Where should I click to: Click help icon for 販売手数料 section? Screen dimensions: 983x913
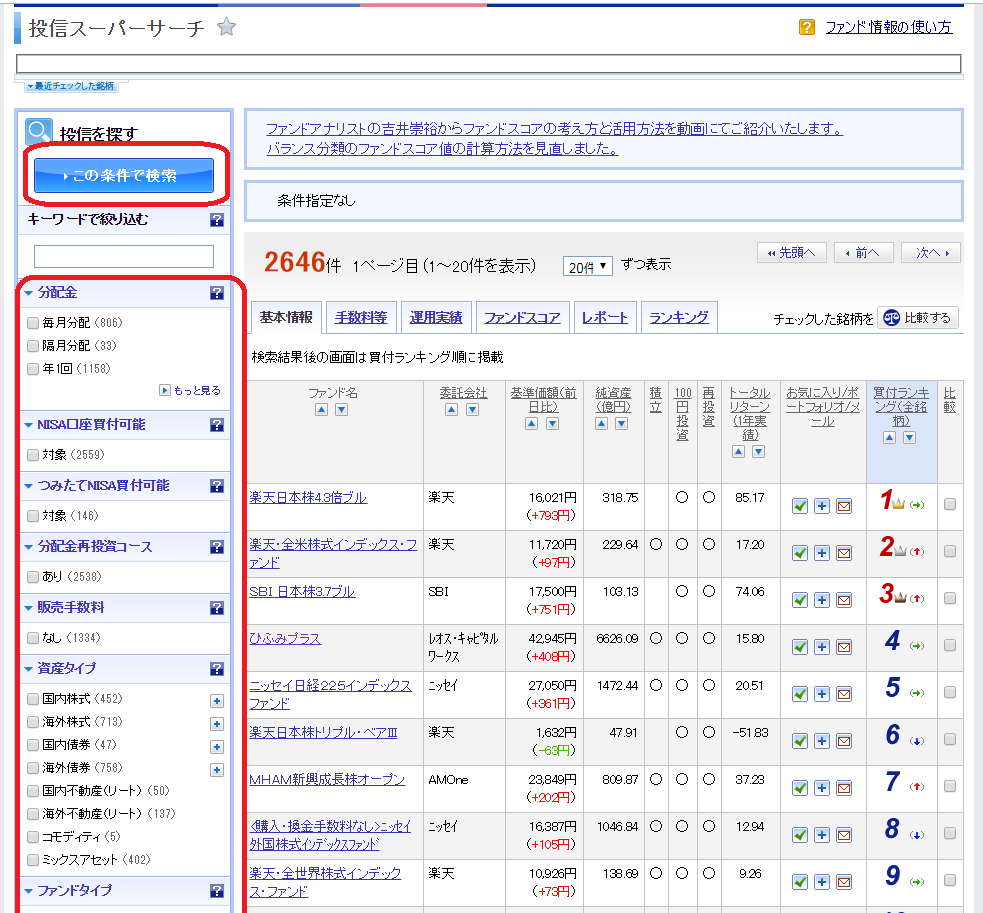(x=216, y=607)
